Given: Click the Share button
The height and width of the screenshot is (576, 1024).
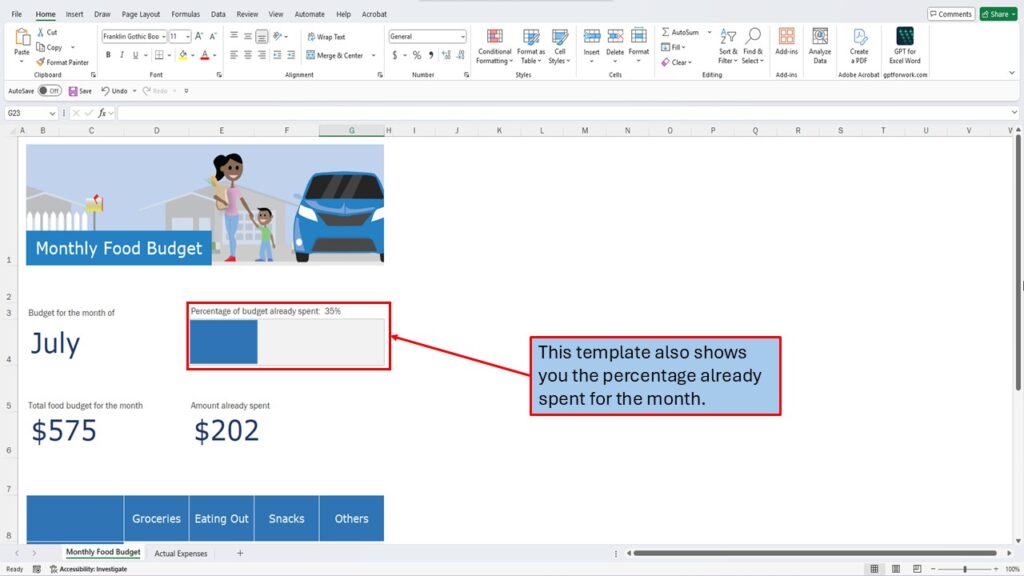Looking at the screenshot, I should click(997, 14).
